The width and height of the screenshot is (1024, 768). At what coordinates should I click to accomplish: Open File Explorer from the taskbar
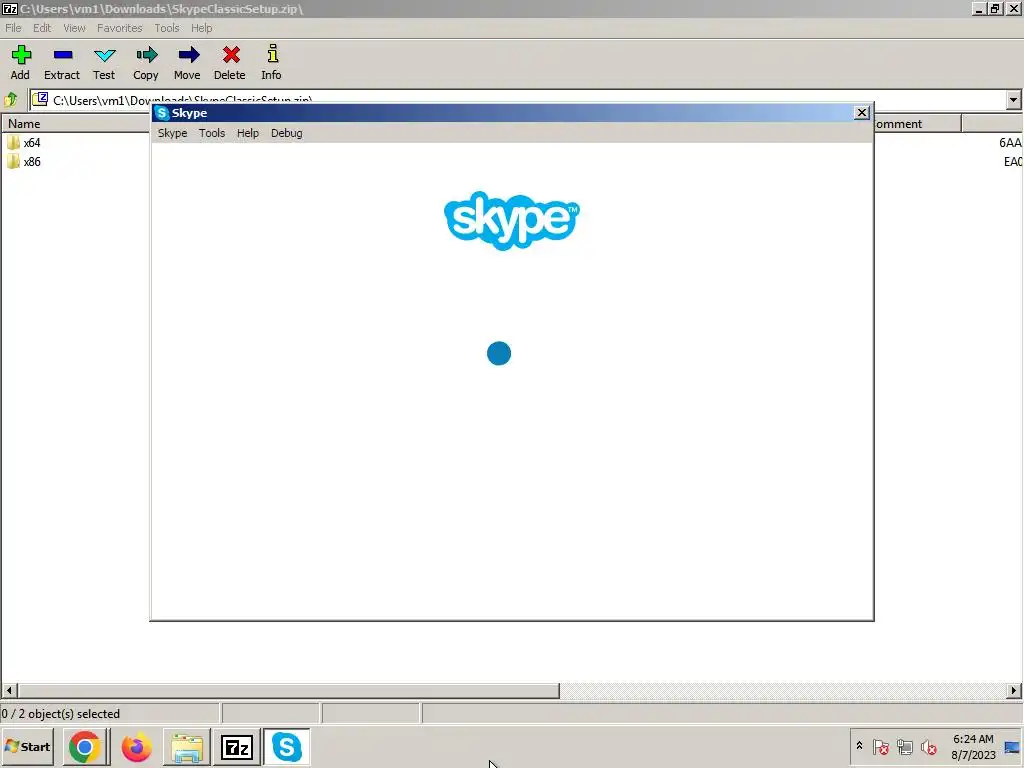click(187, 747)
